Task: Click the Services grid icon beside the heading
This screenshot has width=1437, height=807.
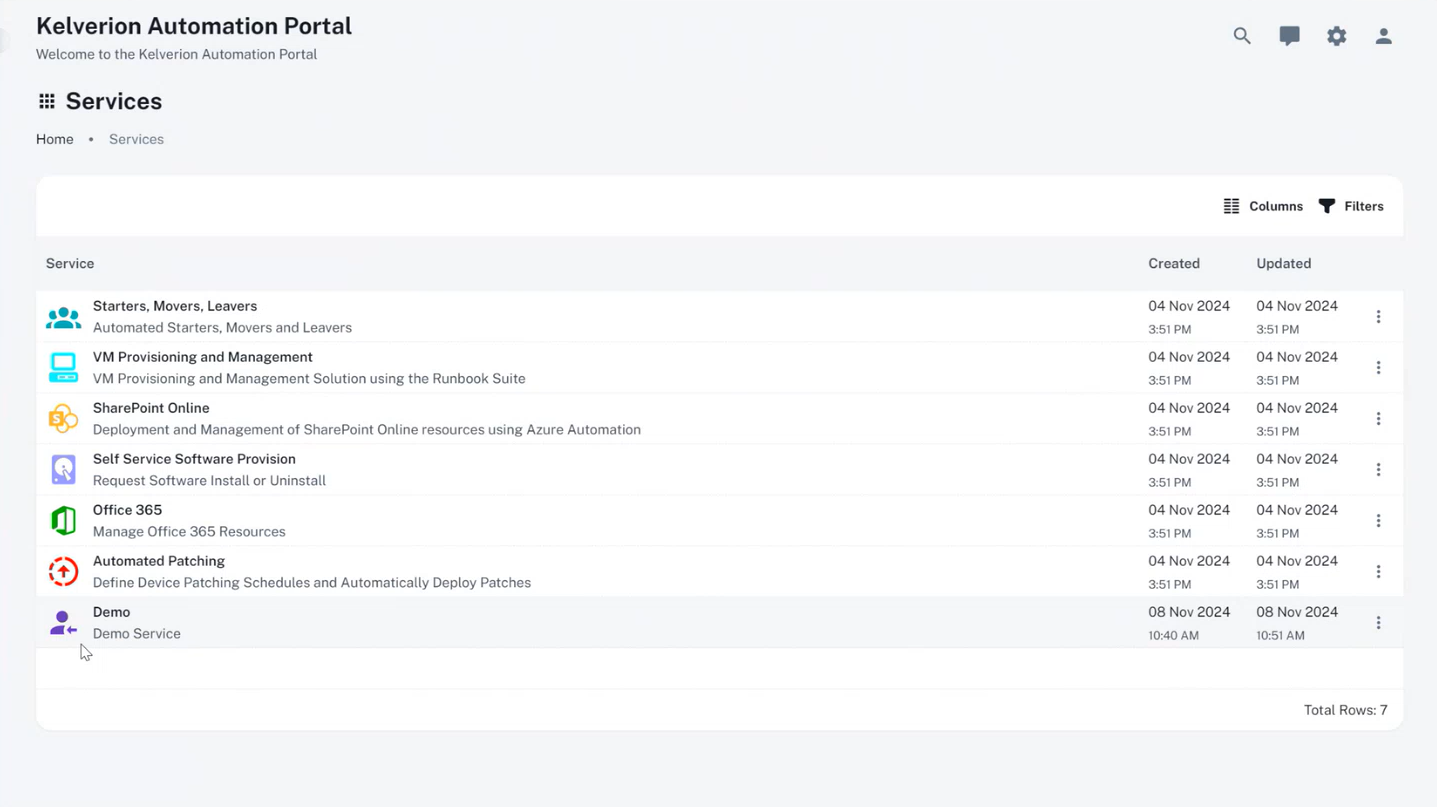Action: (46, 100)
